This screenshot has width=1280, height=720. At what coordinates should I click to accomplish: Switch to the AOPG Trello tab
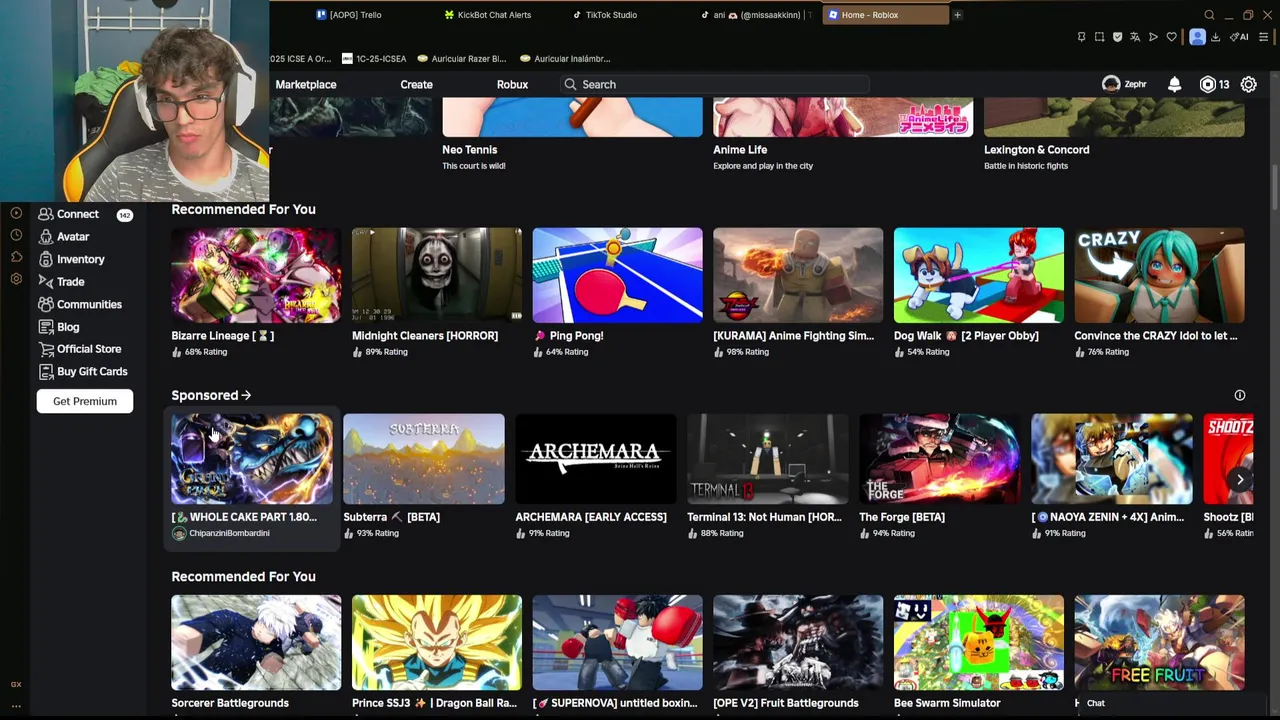(x=349, y=15)
